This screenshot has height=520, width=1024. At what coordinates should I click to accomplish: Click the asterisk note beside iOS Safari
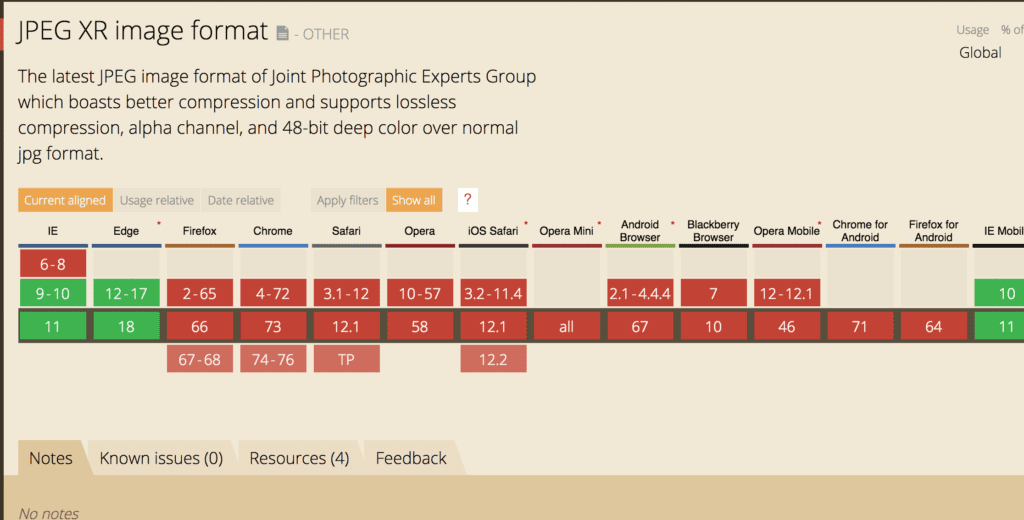(526, 223)
